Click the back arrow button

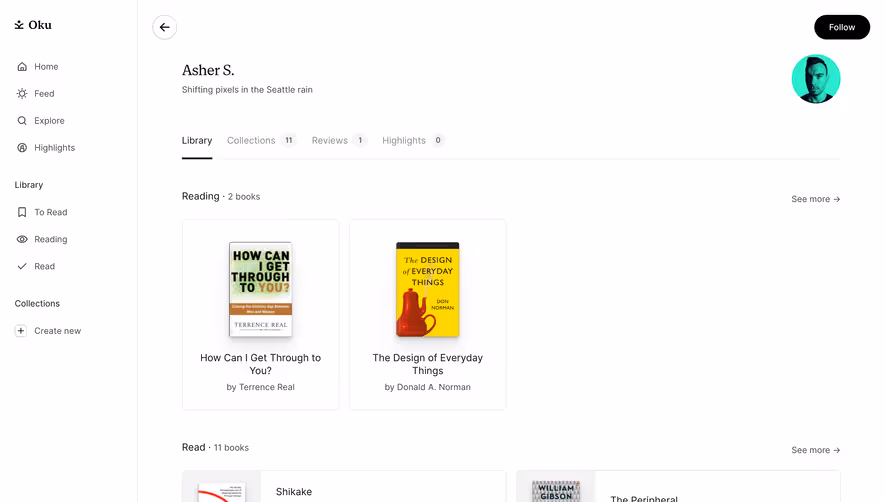point(164,27)
